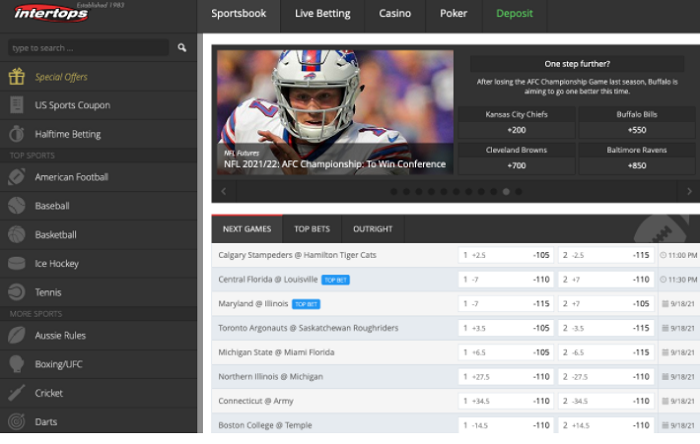Select the Halftime Betting stopwatch icon
Screen dimensions: 700x444
(16, 134)
